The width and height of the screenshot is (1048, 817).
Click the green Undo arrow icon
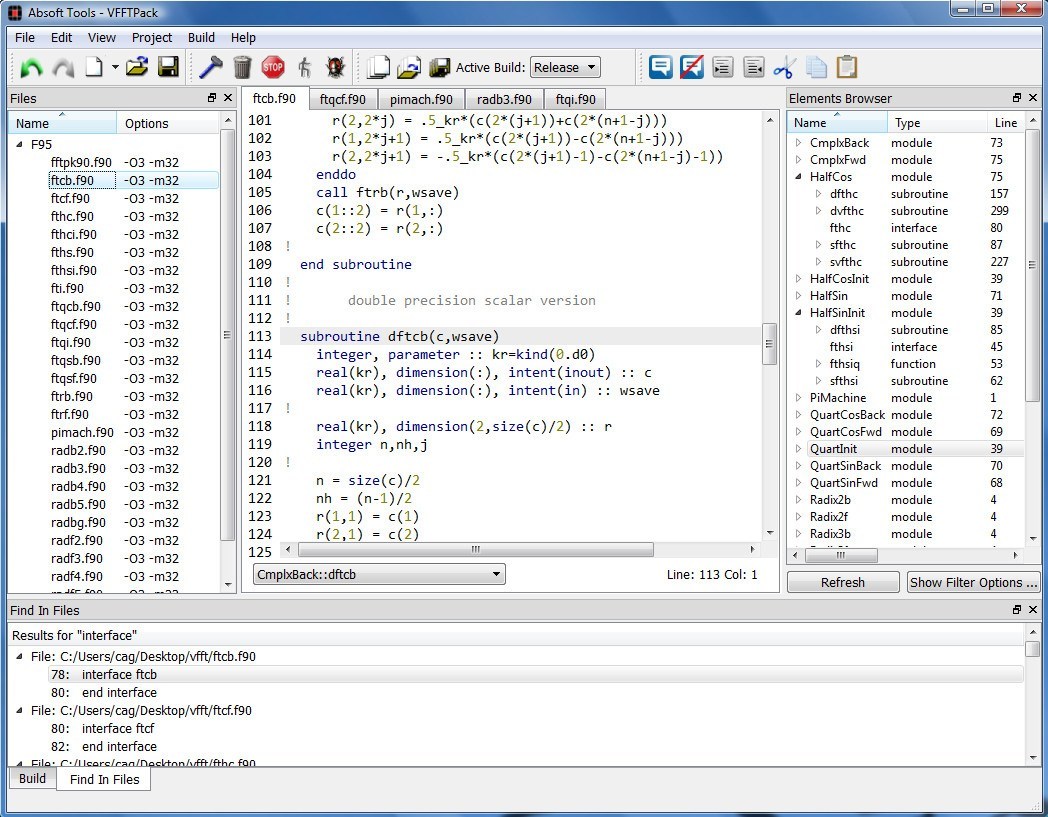31,68
